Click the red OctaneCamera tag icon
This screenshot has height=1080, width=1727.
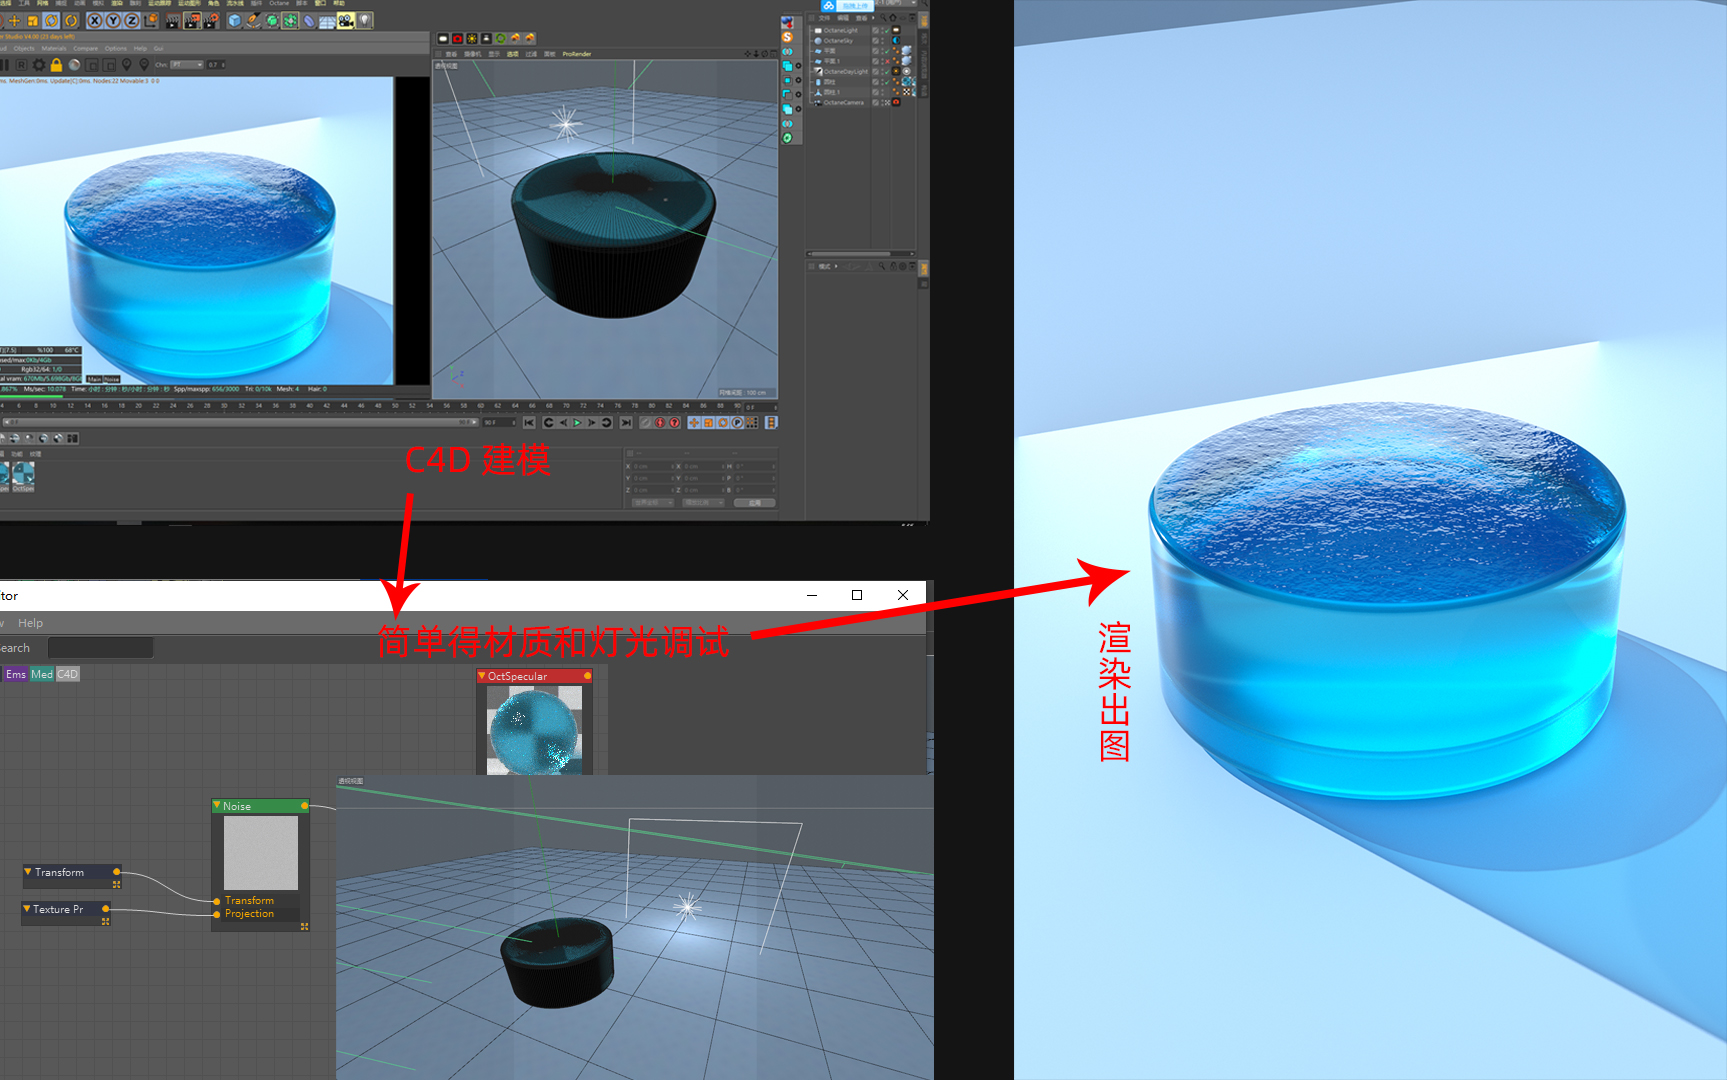[896, 102]
